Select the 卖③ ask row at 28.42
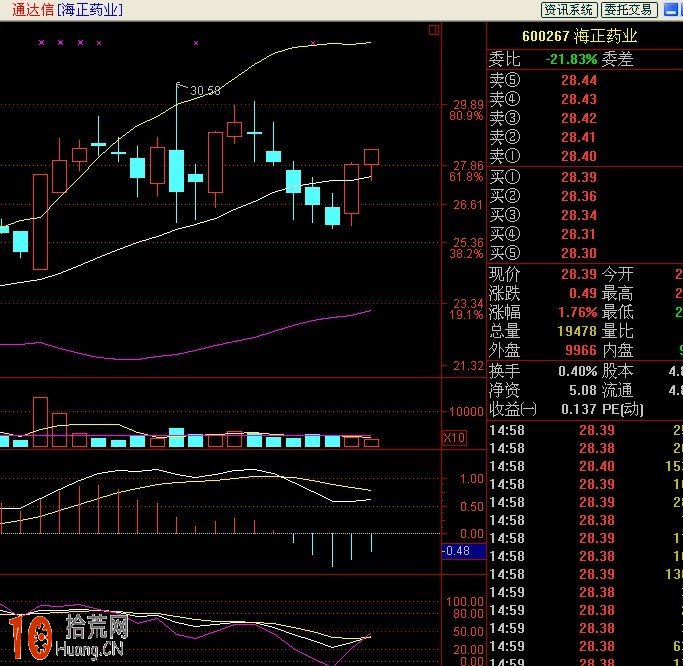683x666 pixels. pyautogui.click(x=585, y=118)
